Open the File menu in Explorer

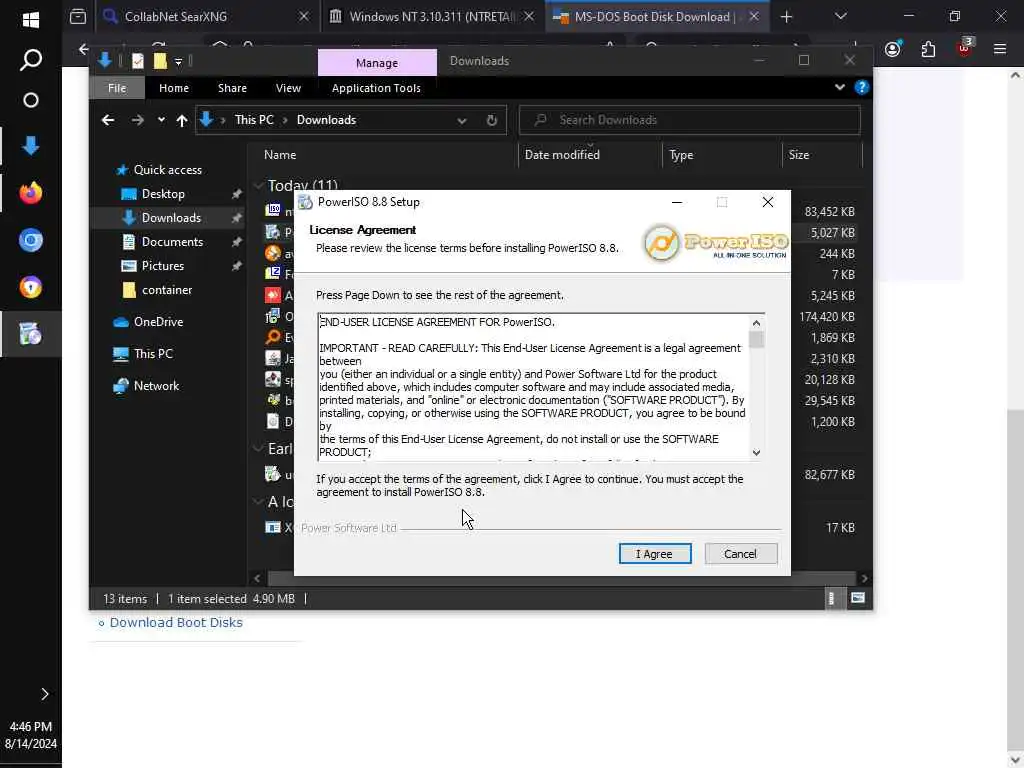(x=117, y=88)
